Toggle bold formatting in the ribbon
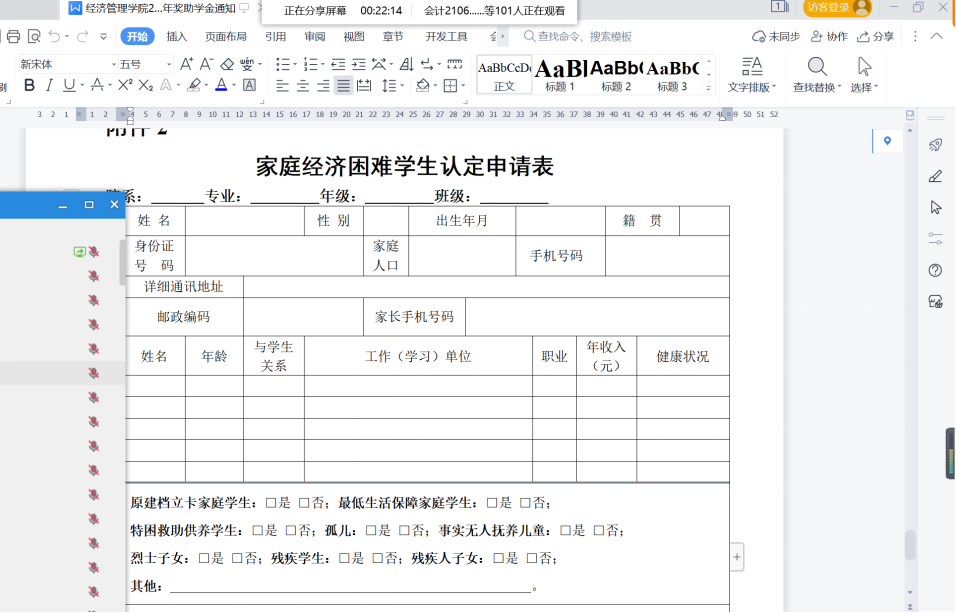The image size is (956, 613). coord(29,86)
